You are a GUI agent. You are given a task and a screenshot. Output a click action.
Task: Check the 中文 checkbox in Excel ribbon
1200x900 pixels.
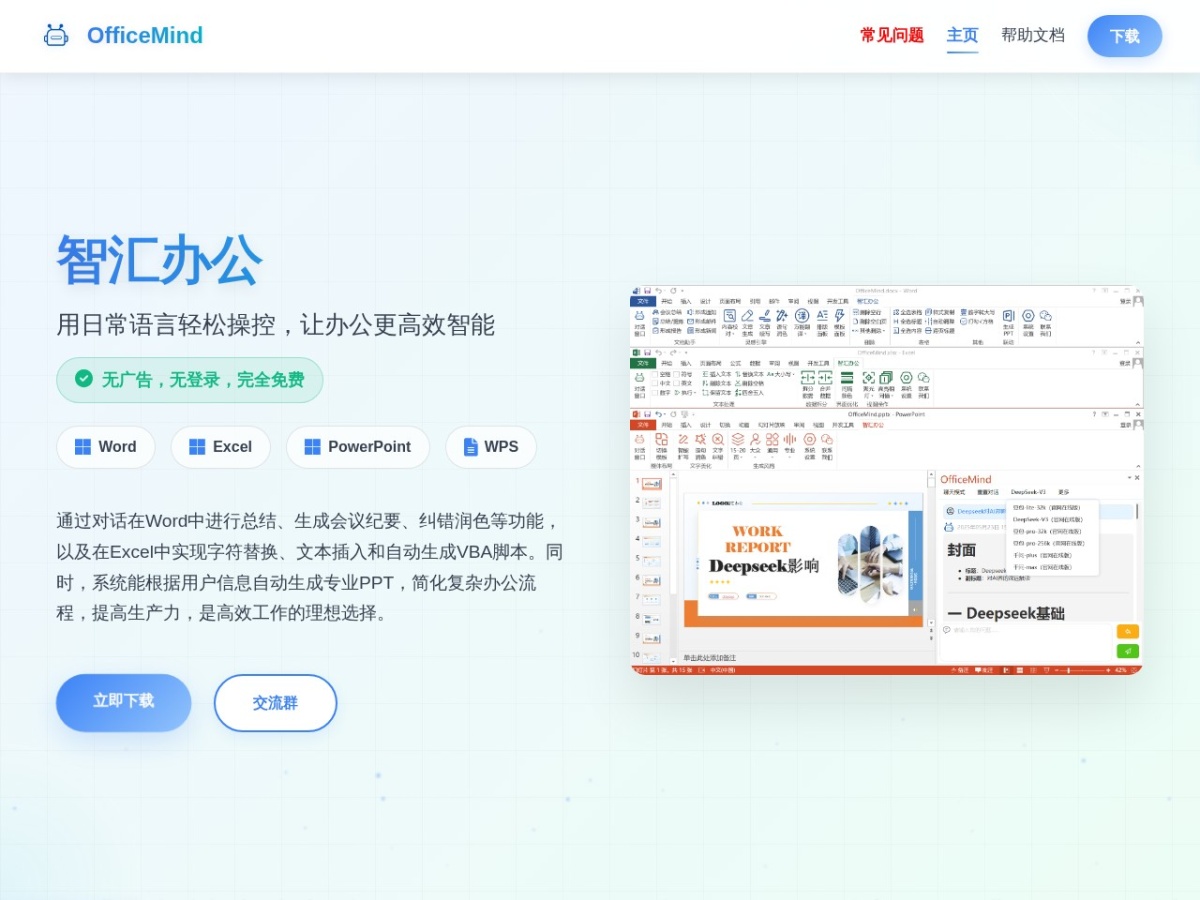[656, 383]
